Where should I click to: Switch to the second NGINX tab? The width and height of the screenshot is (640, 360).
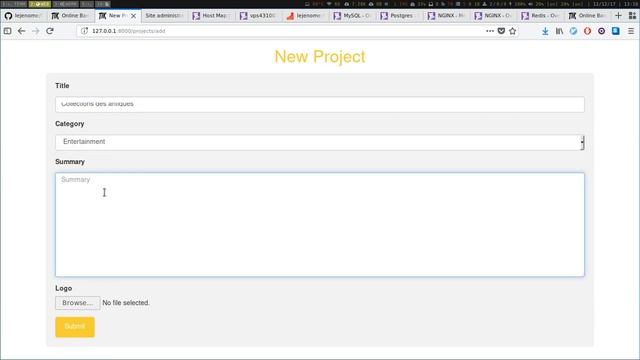pyautogui.click(x=493, y=16)
